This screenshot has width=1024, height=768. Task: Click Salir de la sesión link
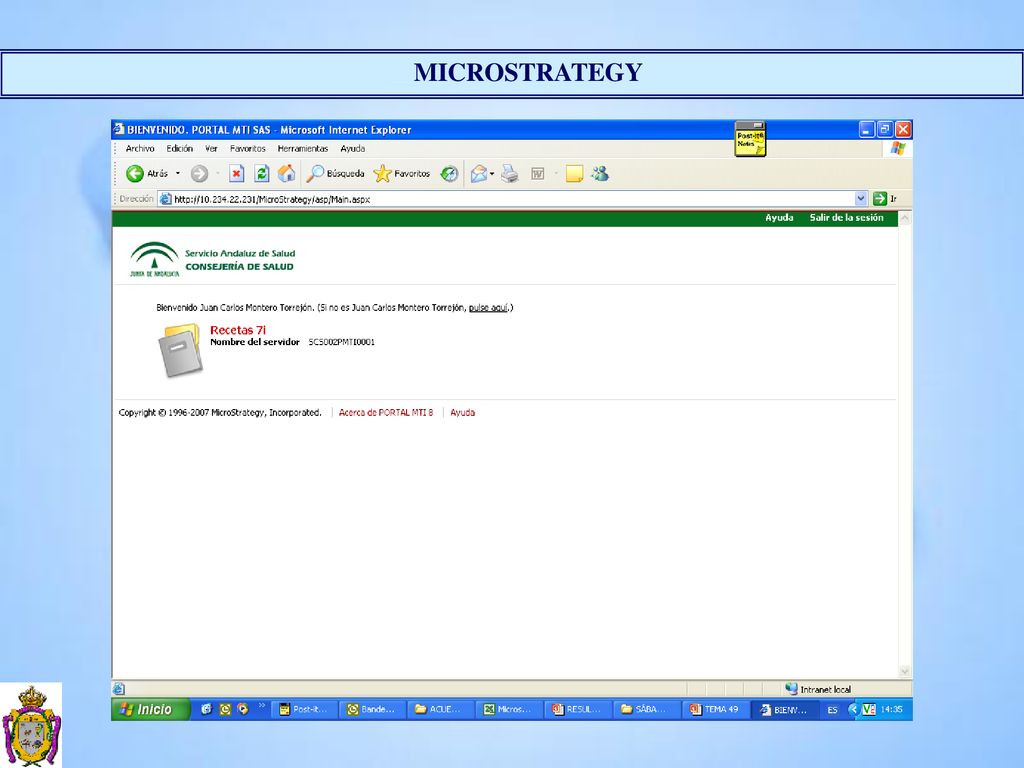coord(846,217)
